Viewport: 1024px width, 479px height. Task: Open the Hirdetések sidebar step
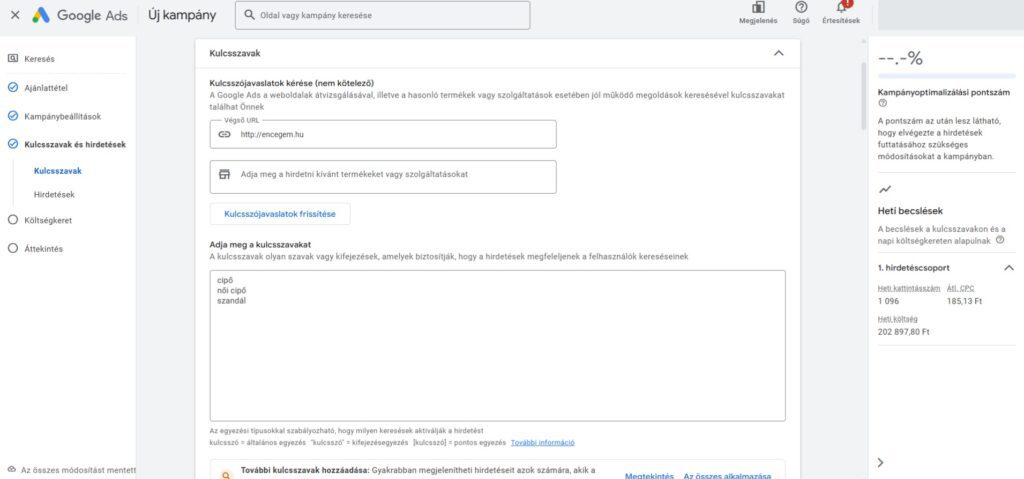click(54, 194)
